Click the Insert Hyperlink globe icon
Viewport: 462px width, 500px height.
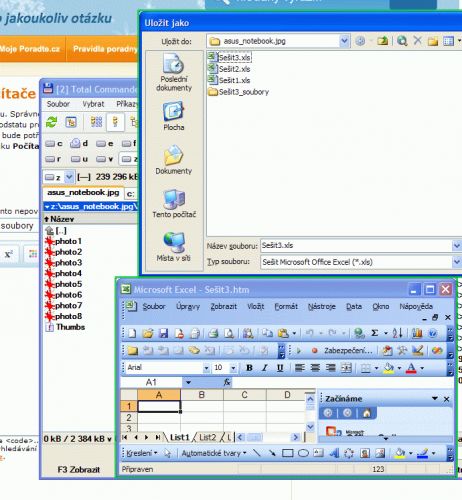359,333
